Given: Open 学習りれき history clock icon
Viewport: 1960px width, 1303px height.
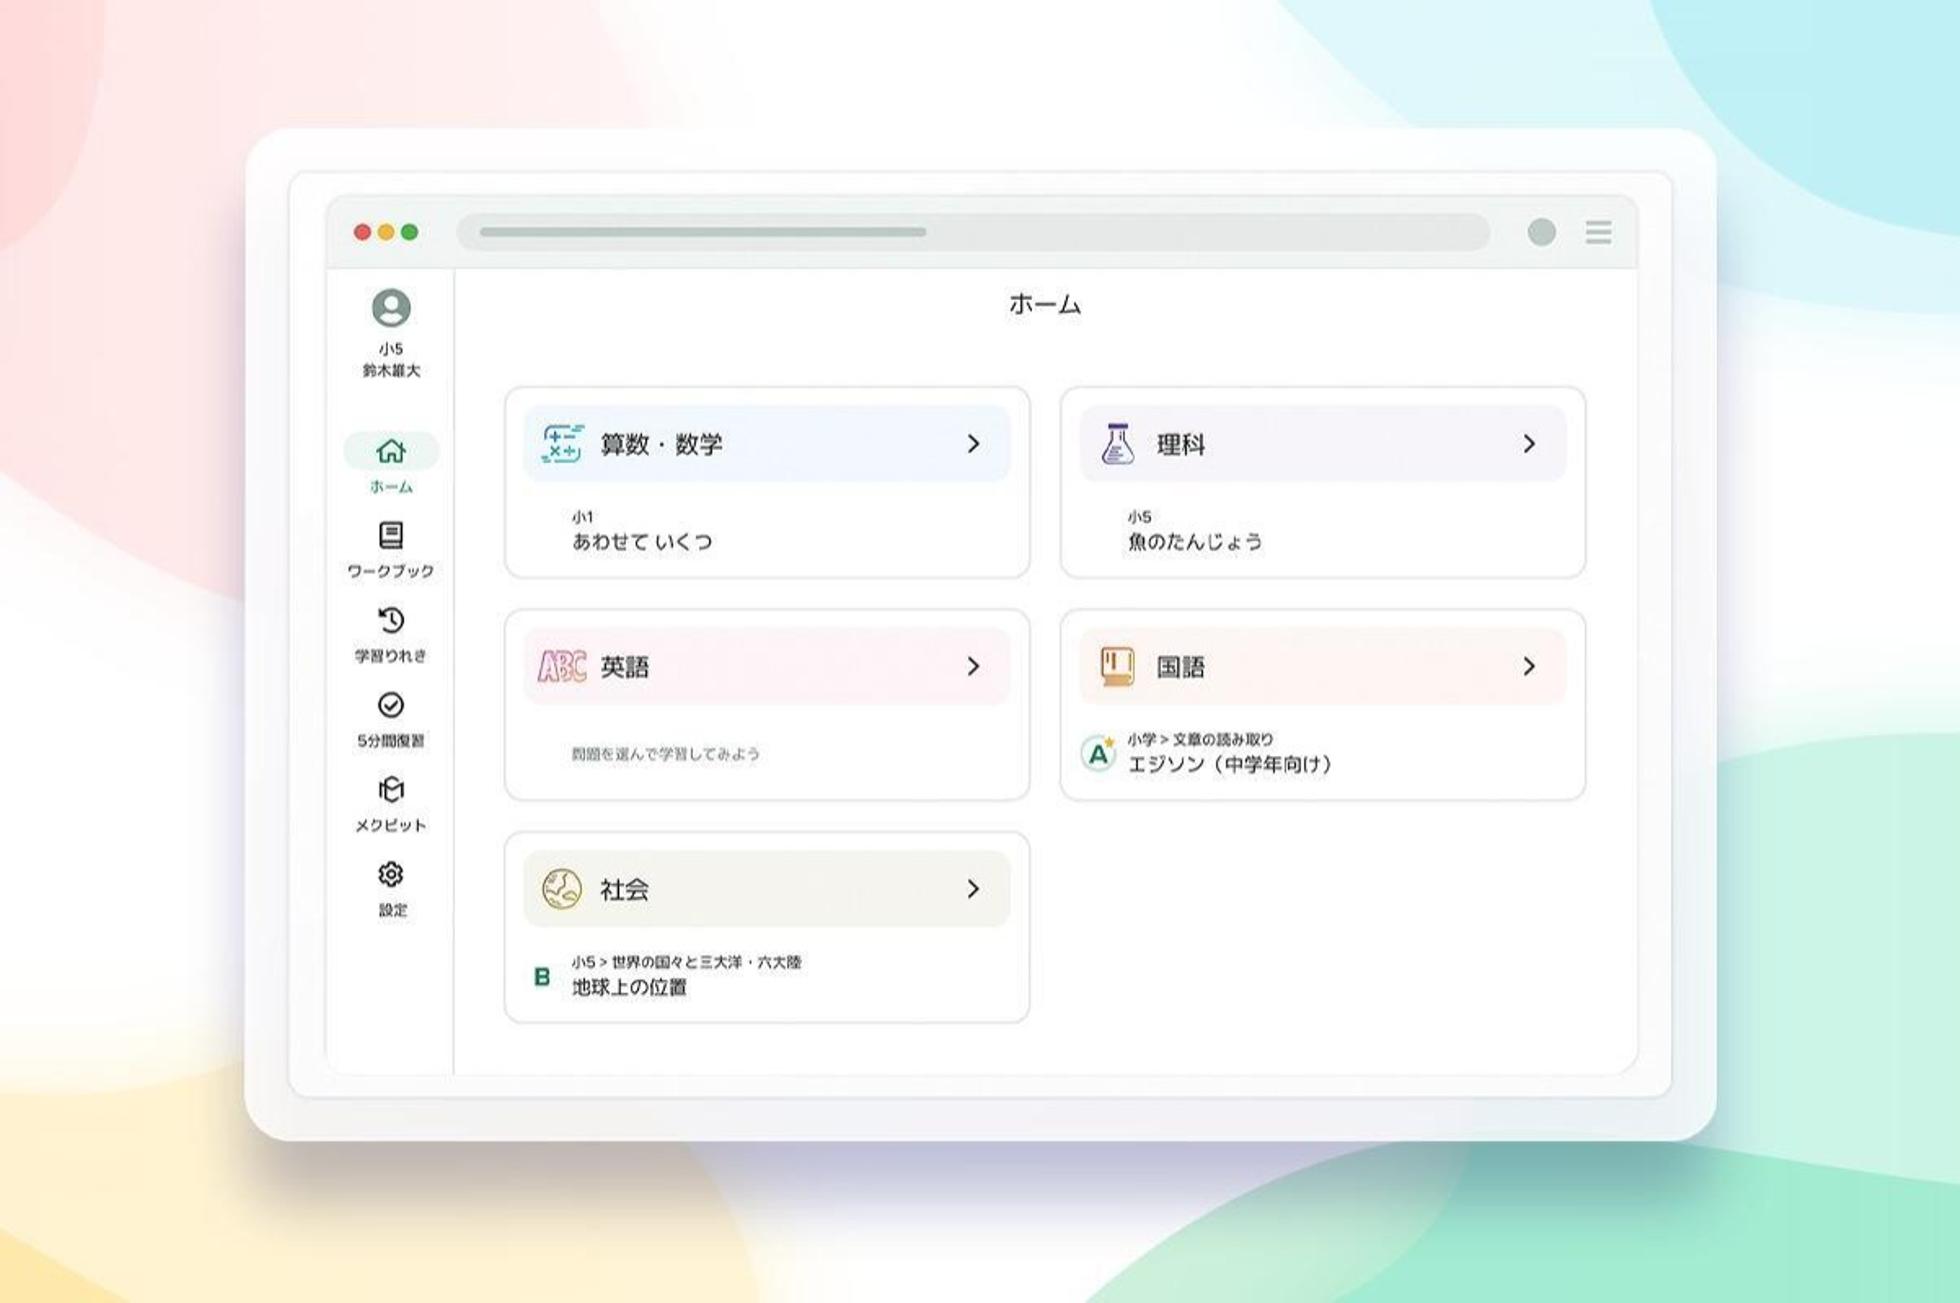Looking at the screenshot, I should pyautogui.click(x=391, y=620).
